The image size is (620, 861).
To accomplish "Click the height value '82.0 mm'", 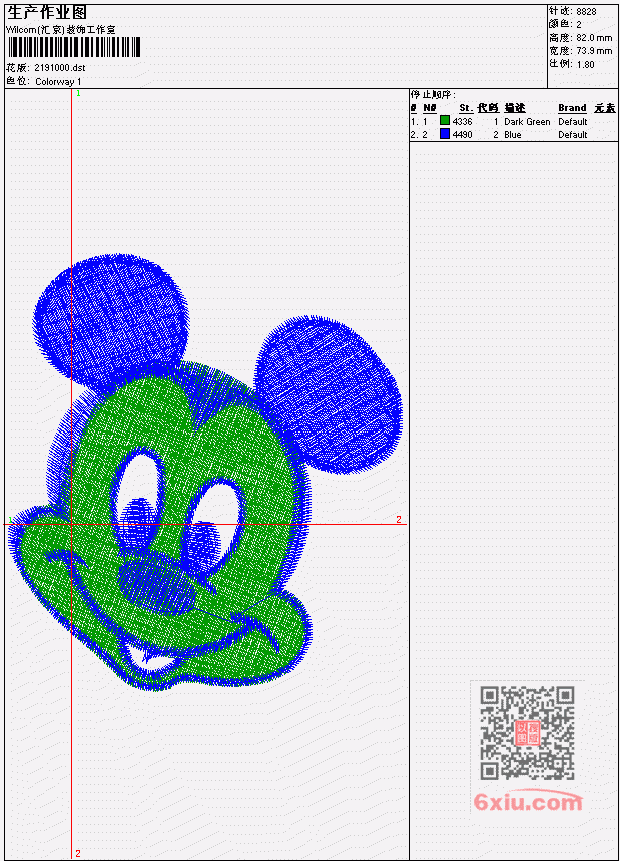I will tap(594, 37).
